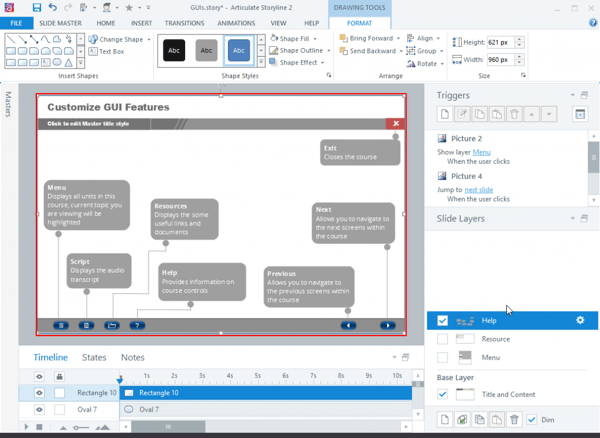
Task: Click the Width input field
Action: point(501,59)
